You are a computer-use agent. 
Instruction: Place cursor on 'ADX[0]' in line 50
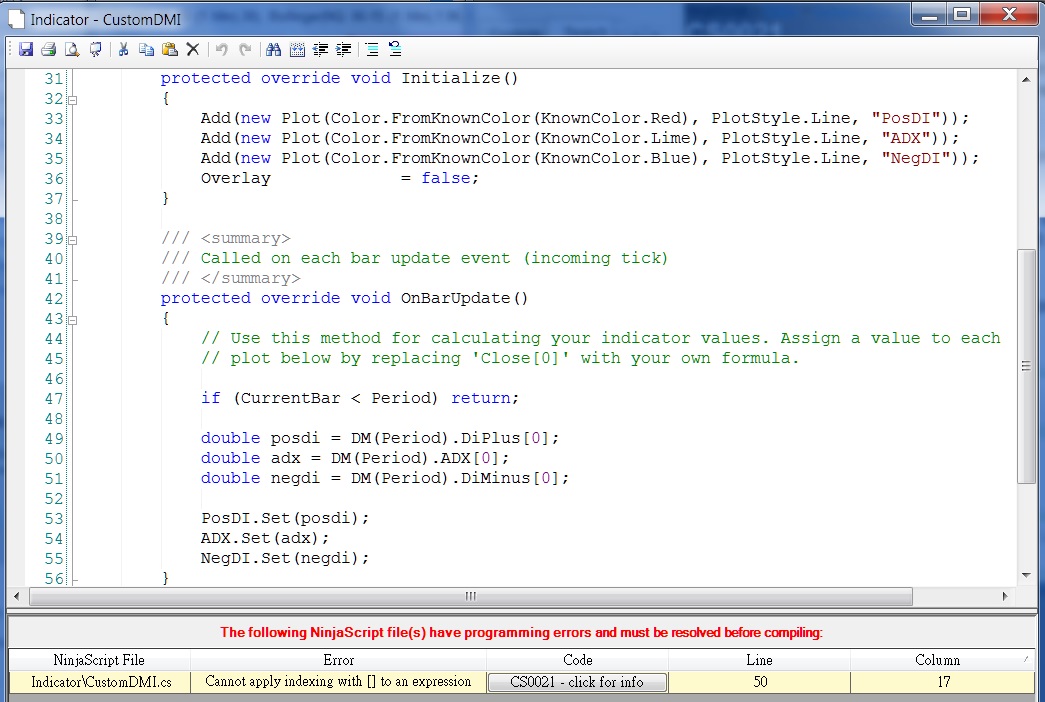click(x=470, y=458)
